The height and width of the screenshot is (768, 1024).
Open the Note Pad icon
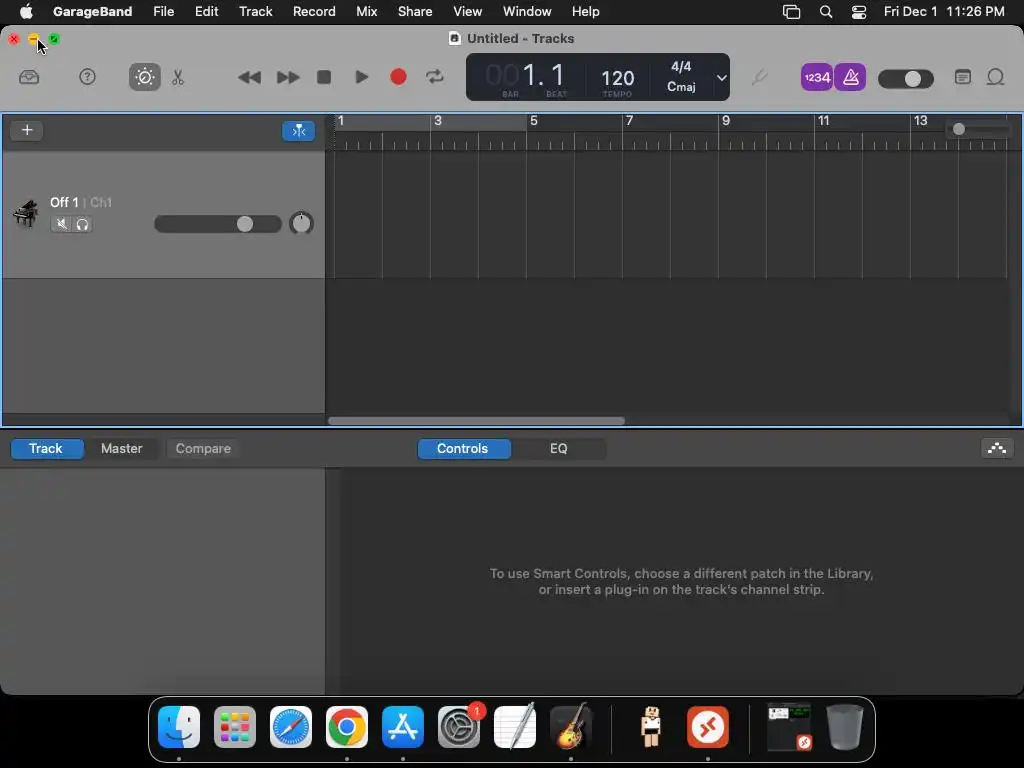point(962,78)
